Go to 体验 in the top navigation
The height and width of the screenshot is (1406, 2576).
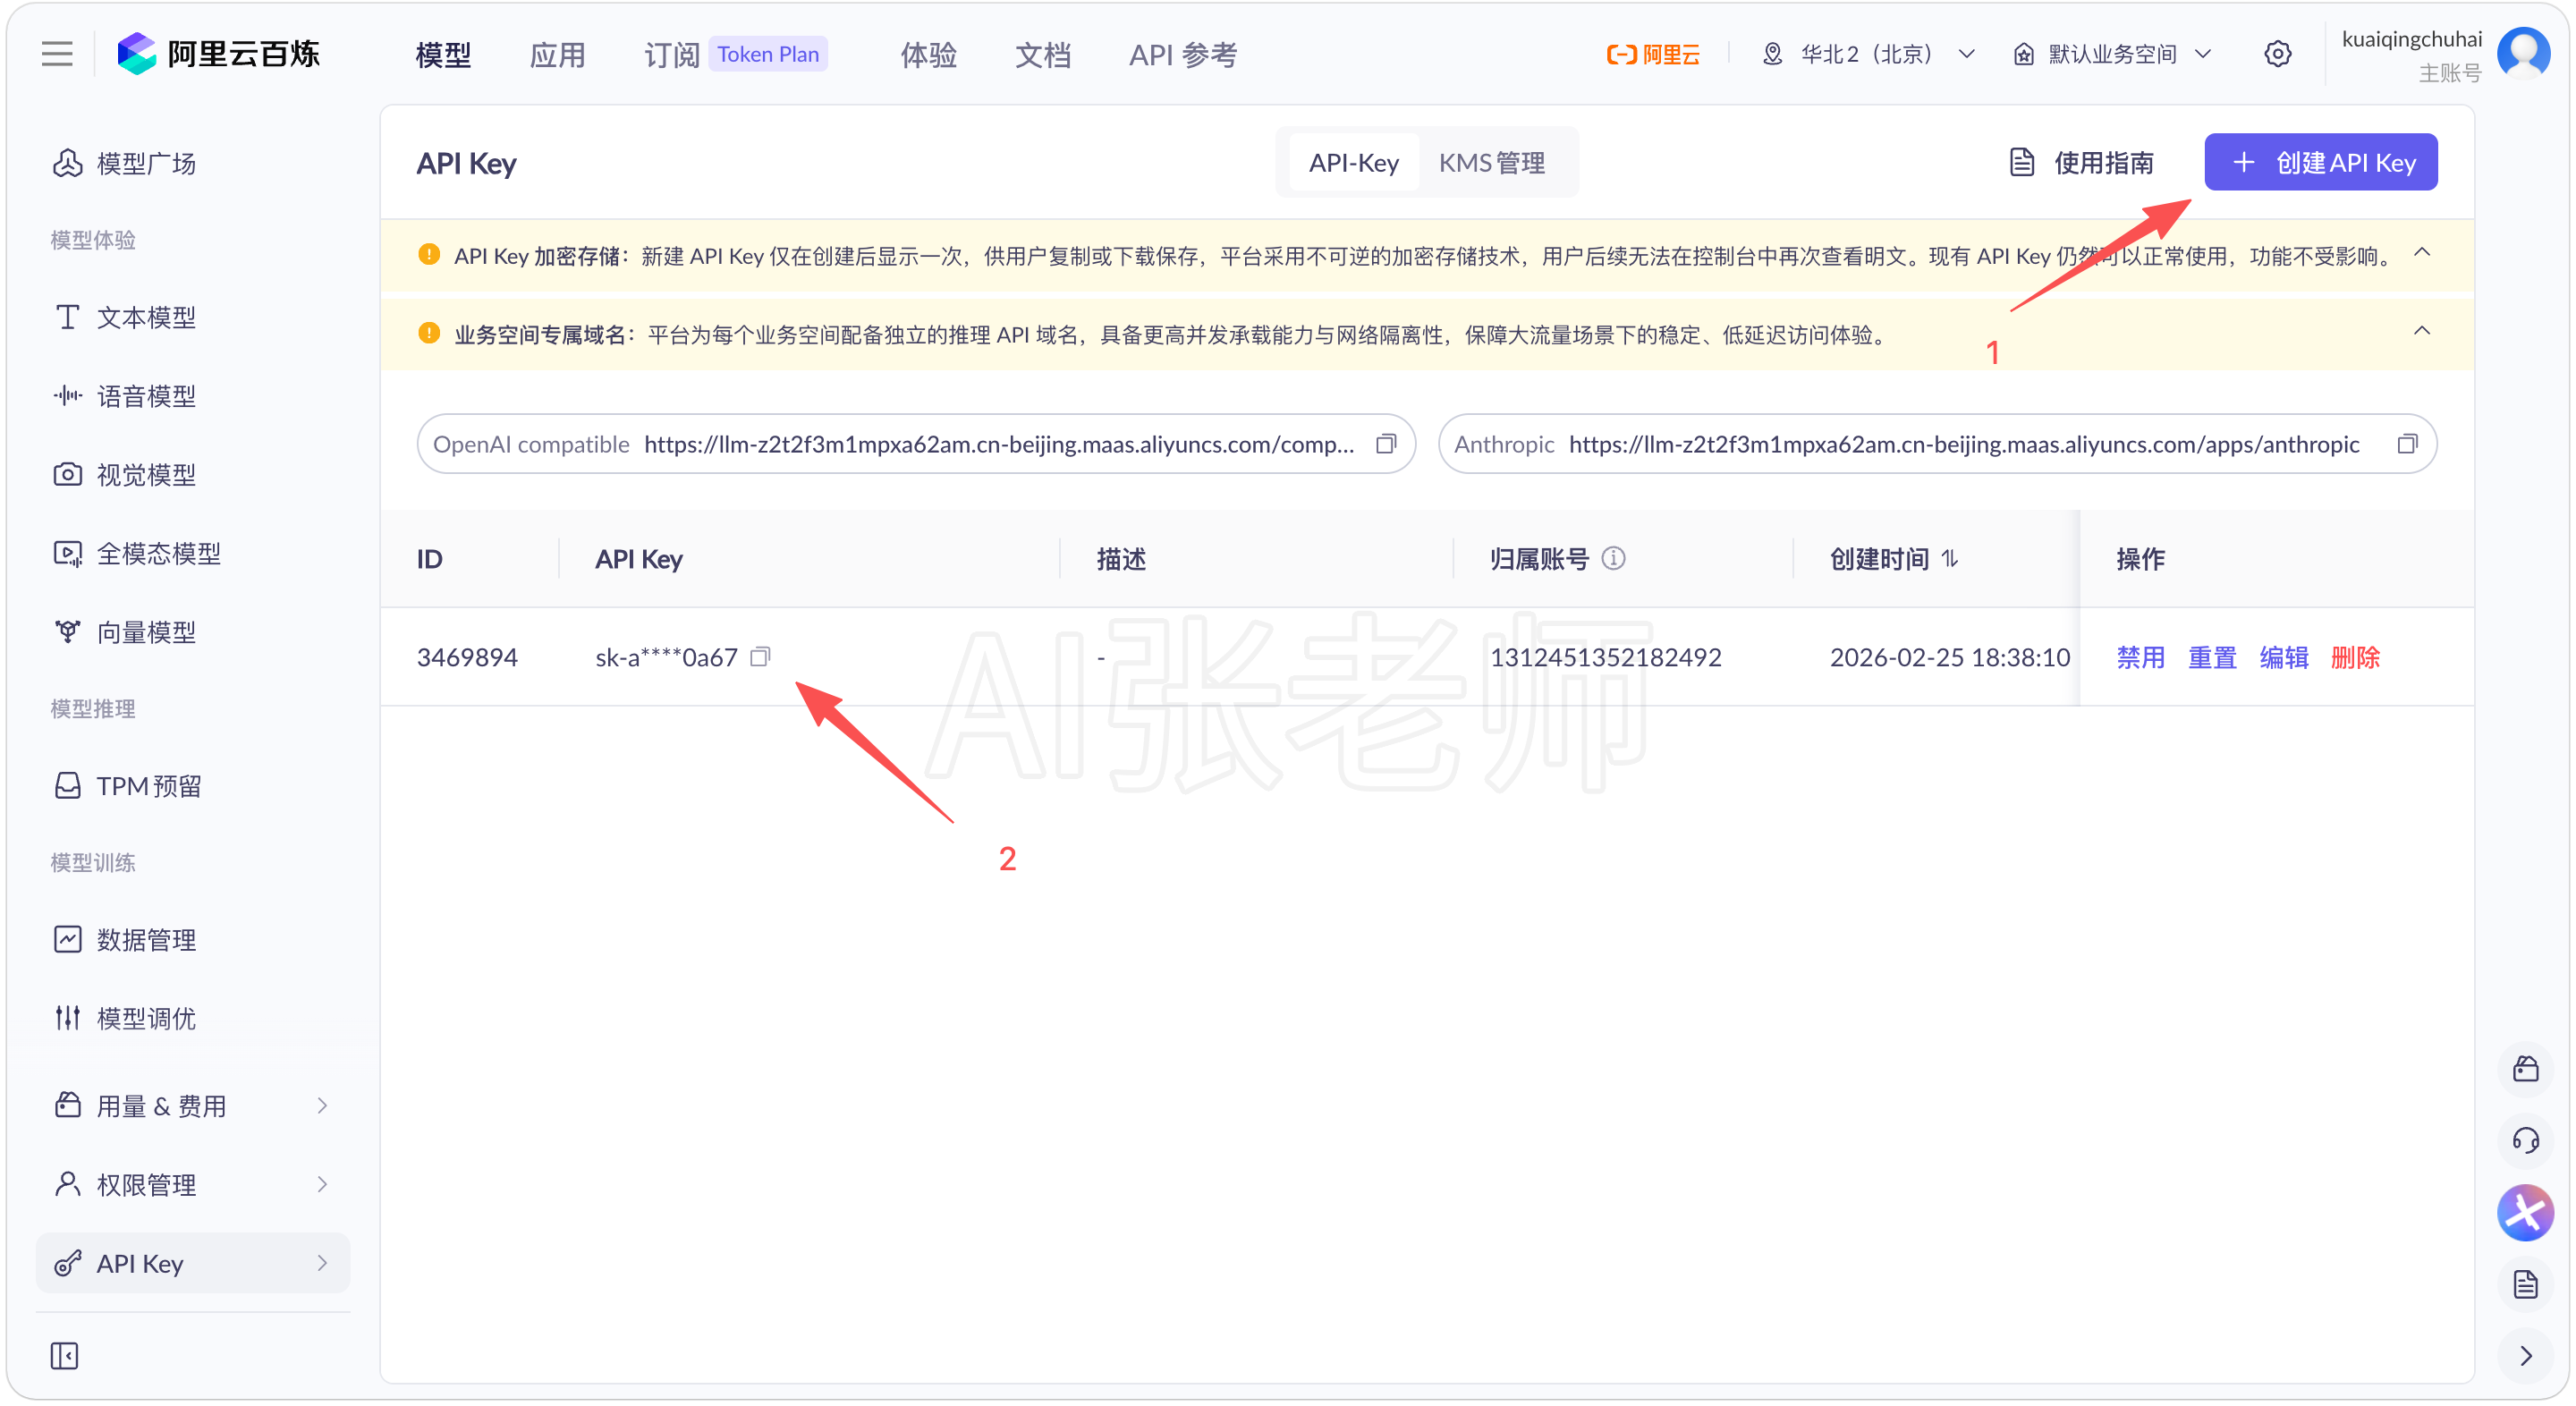[928, 54]
